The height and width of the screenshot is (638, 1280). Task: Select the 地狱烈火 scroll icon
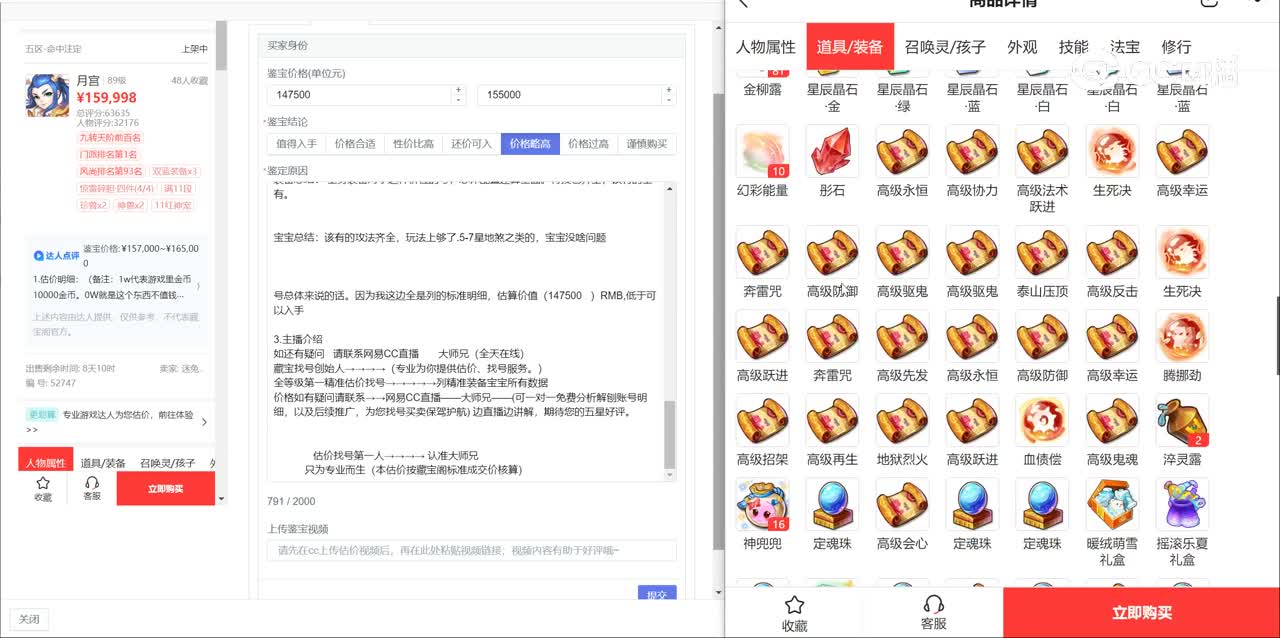click(x=902, y=420)
